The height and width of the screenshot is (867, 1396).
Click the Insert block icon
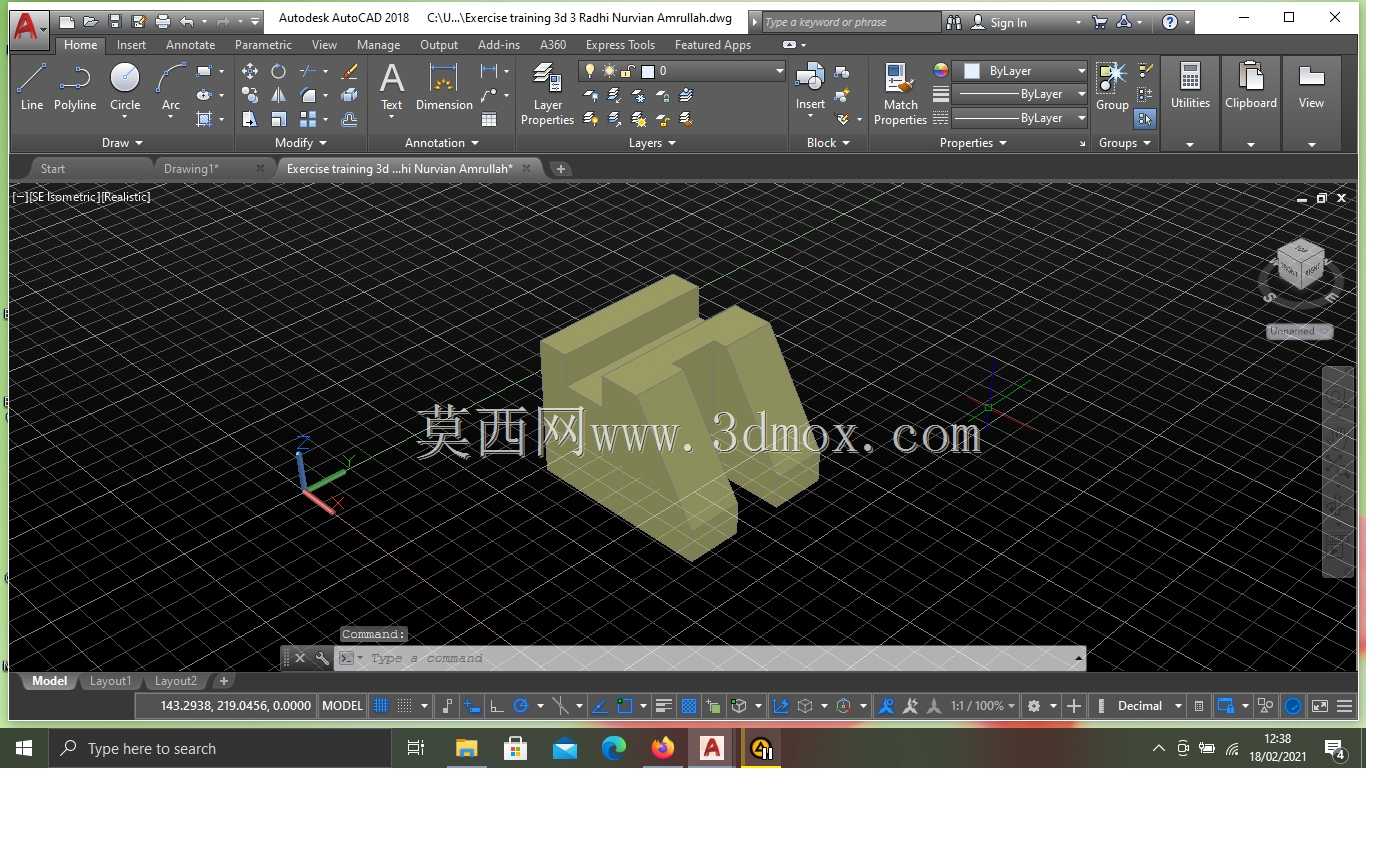click(810, 87)
